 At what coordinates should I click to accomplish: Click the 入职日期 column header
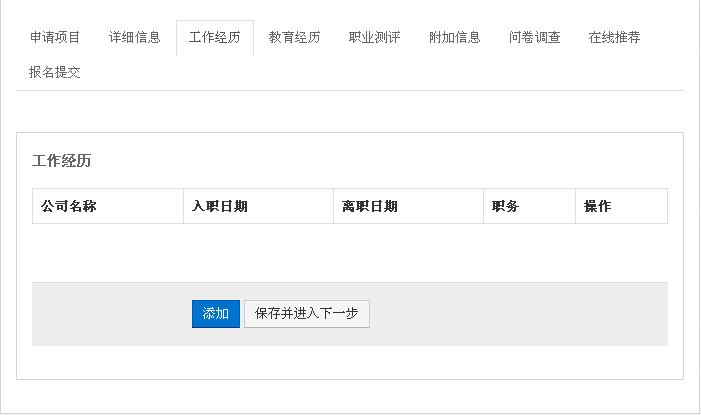click(258, 206)
